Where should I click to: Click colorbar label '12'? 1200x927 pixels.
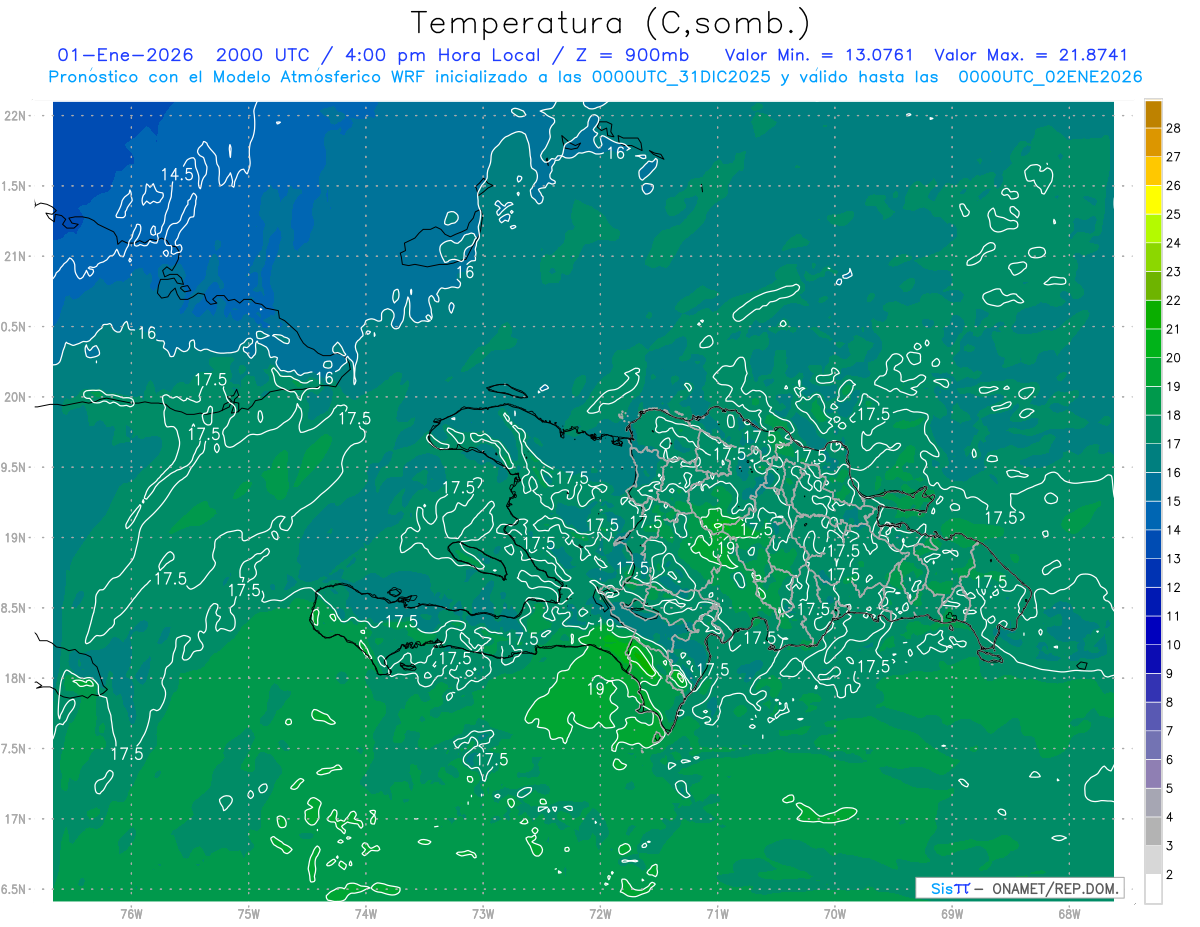1174,587
